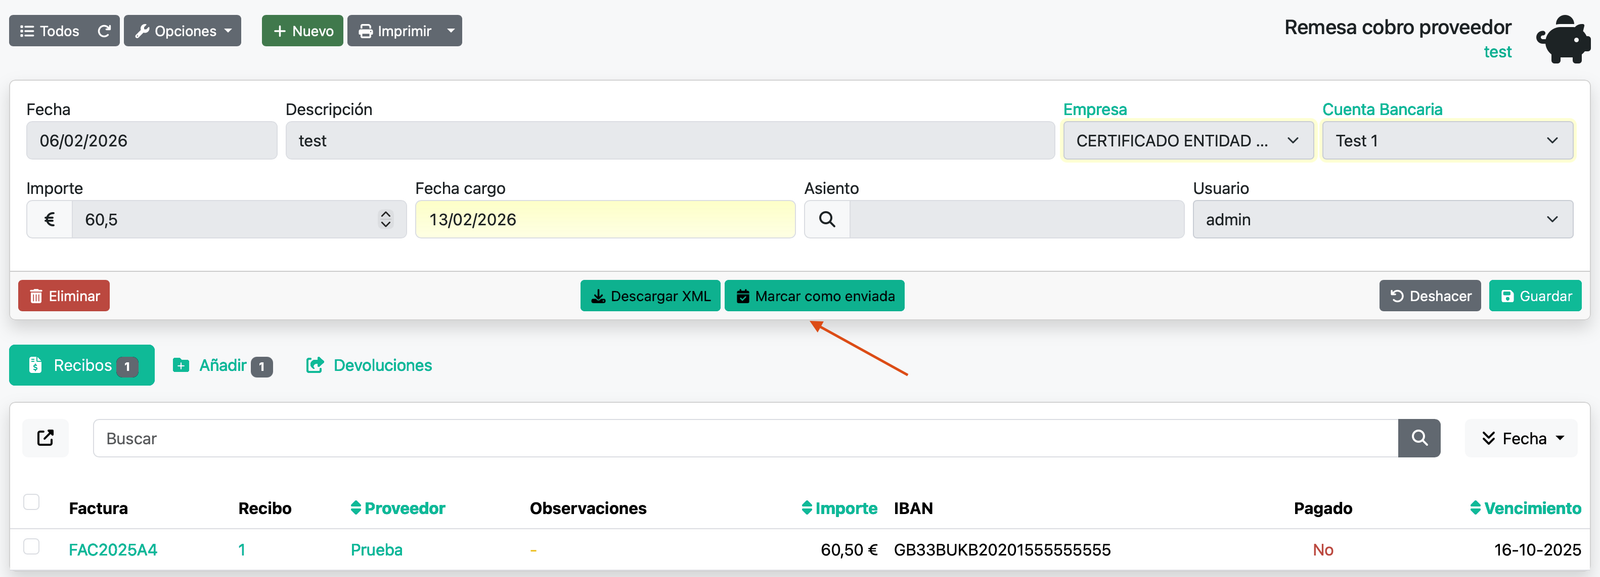Screen dimensions: 1600x577
Task: Click the Observaciones column header
Action: (588, 508)
